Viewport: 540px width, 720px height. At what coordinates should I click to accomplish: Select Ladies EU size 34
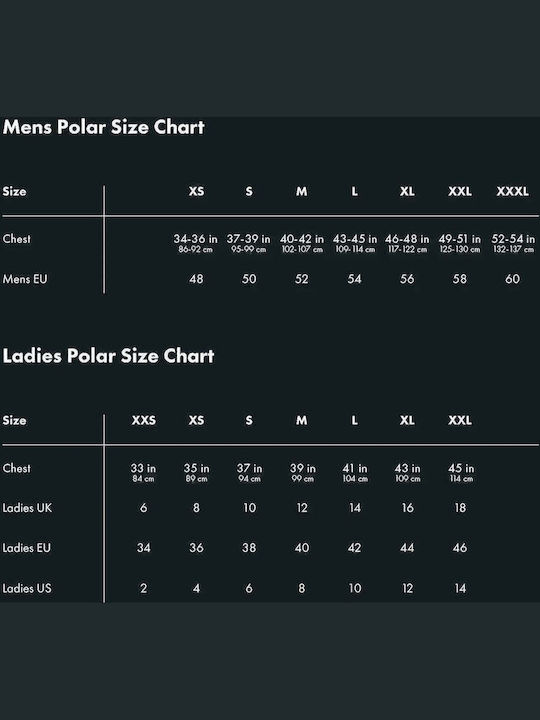pyautogui.click(x=144, y=547)
